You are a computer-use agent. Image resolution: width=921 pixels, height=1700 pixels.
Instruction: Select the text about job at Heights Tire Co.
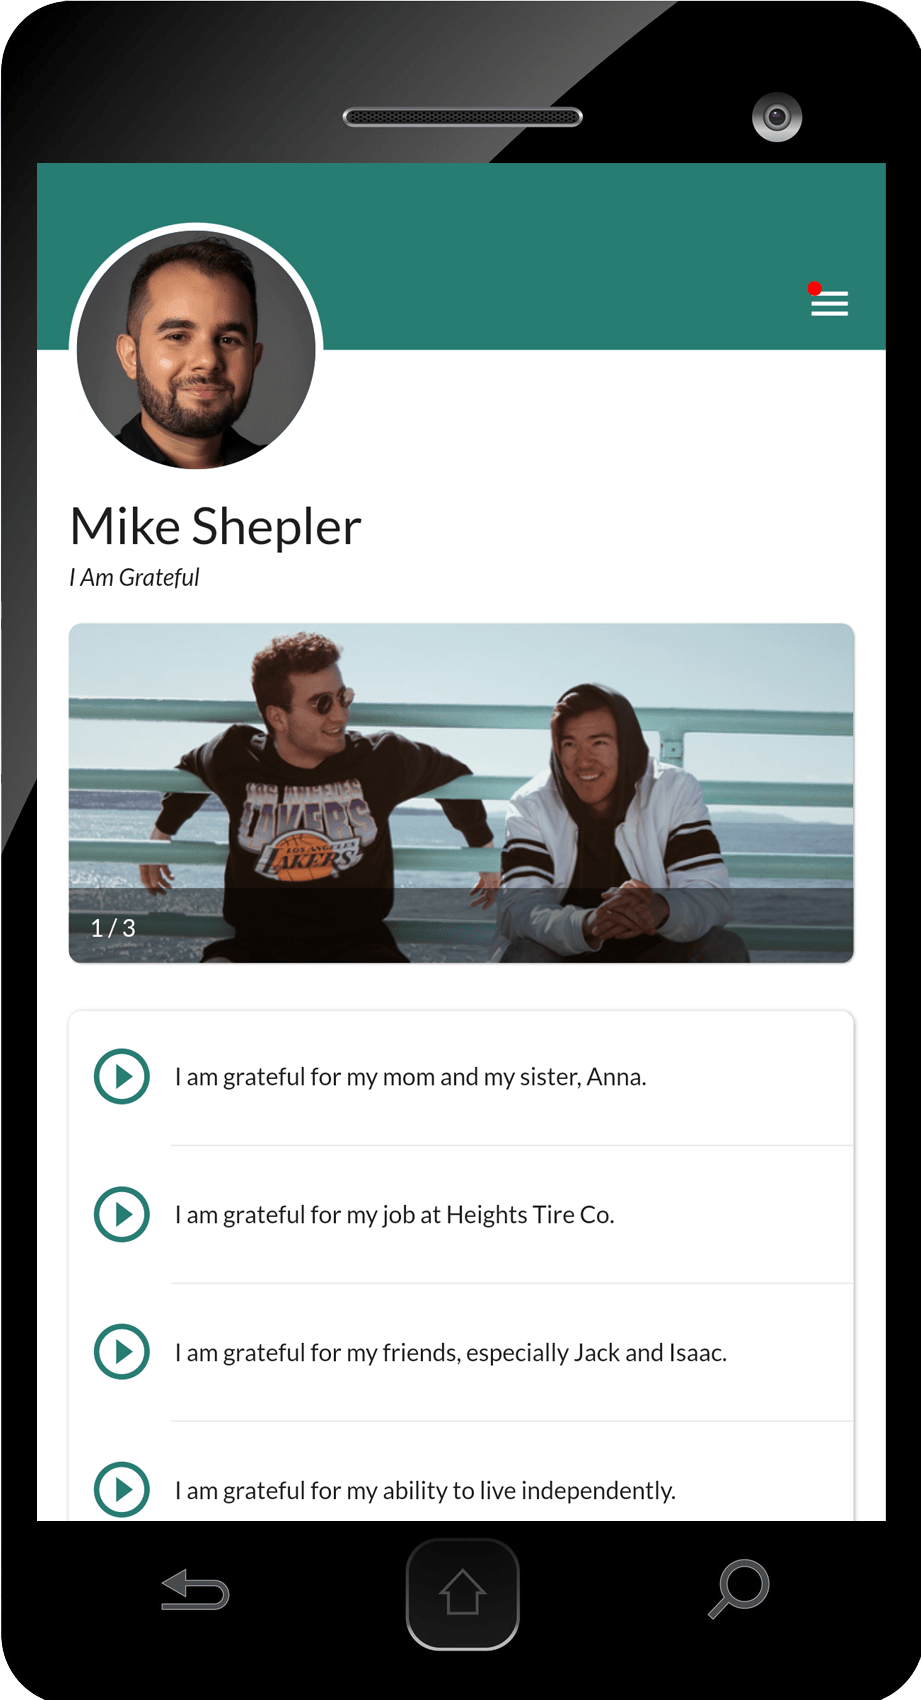(395, 1215)
